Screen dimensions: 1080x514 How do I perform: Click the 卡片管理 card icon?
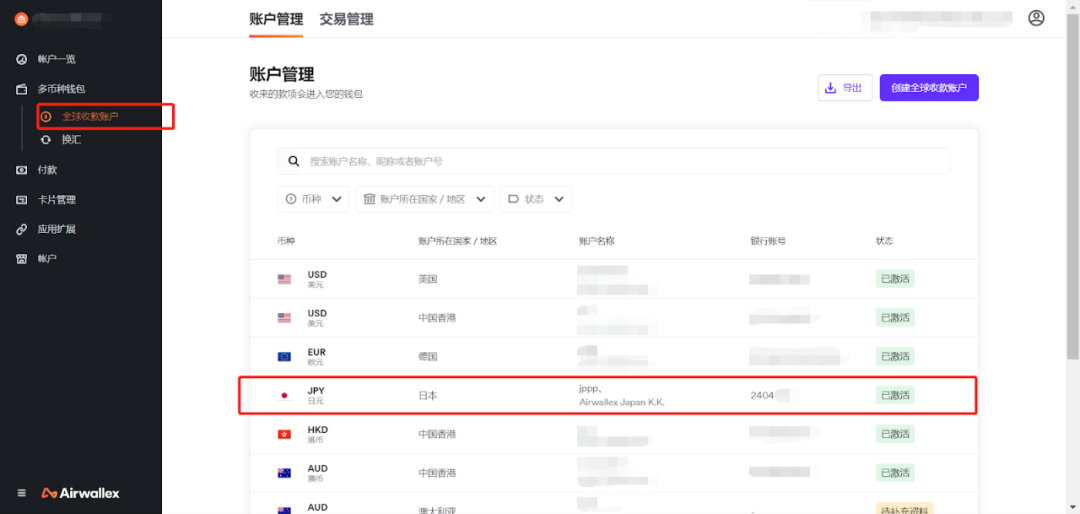pos(21,200)
